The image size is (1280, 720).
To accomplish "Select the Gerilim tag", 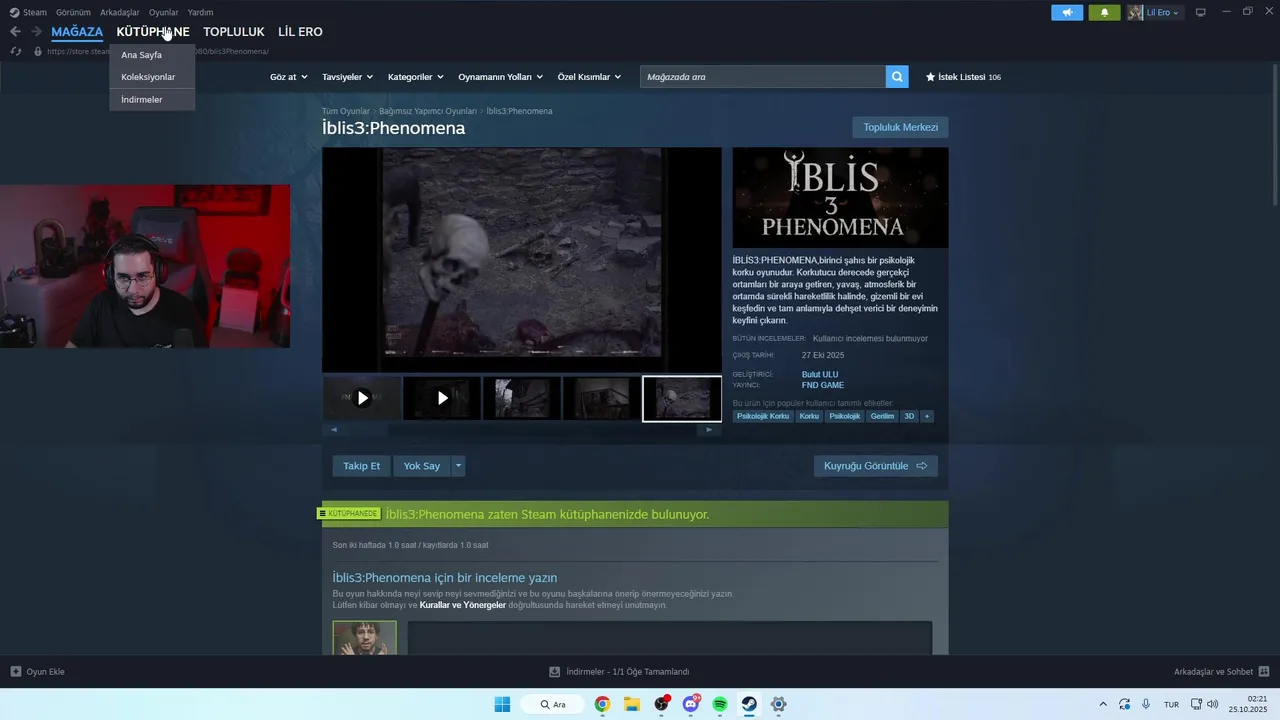I will click(x=882, y=416).
